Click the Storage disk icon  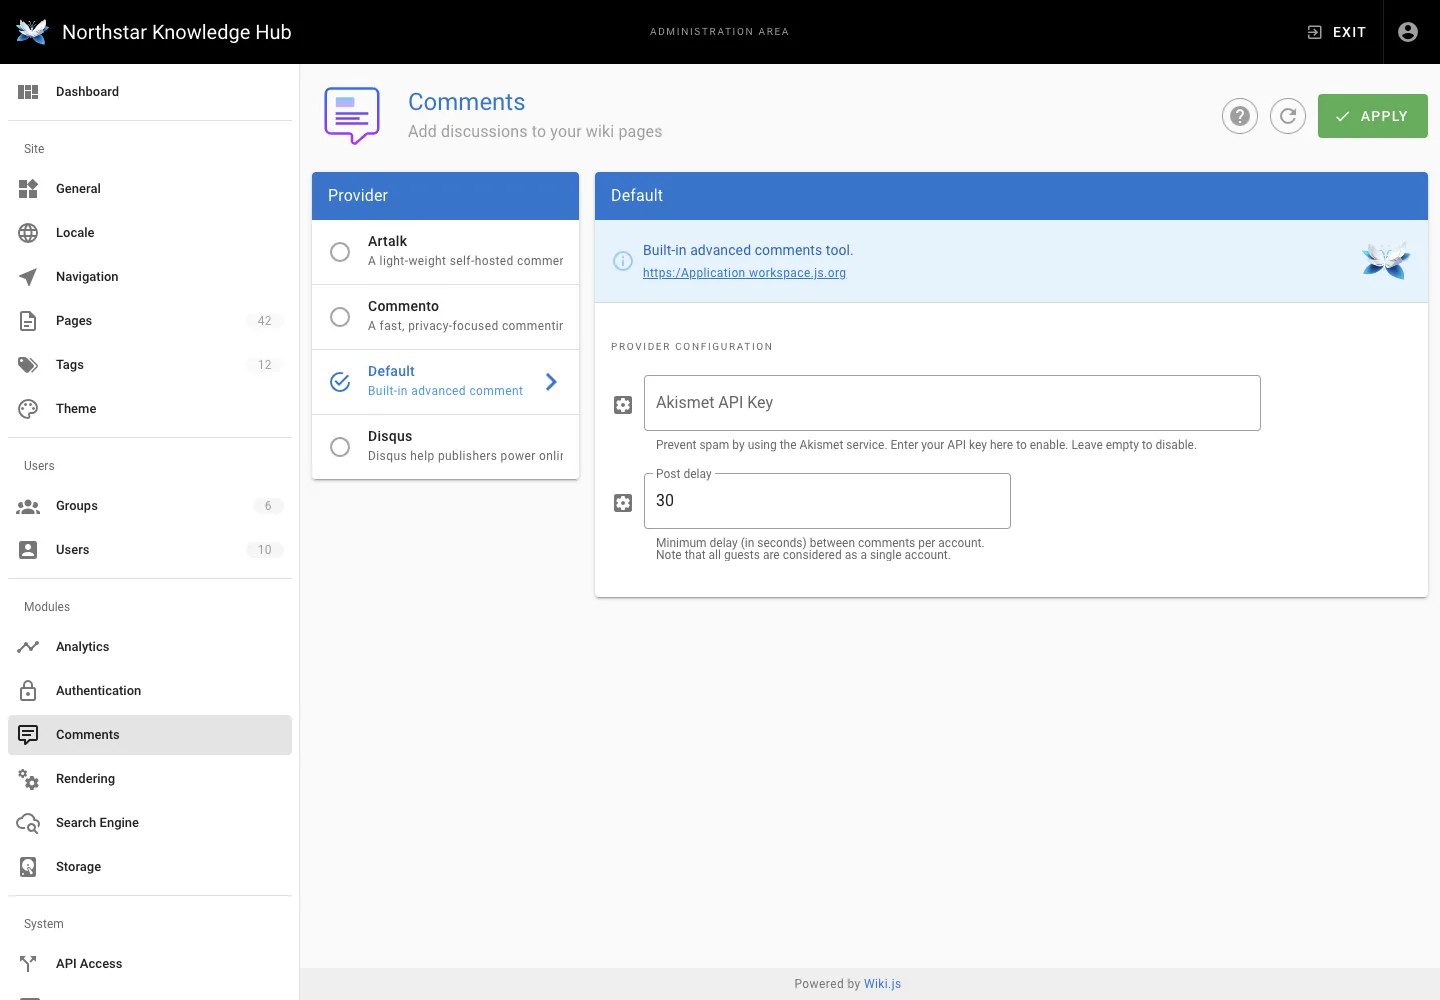(x=28, y=867)
